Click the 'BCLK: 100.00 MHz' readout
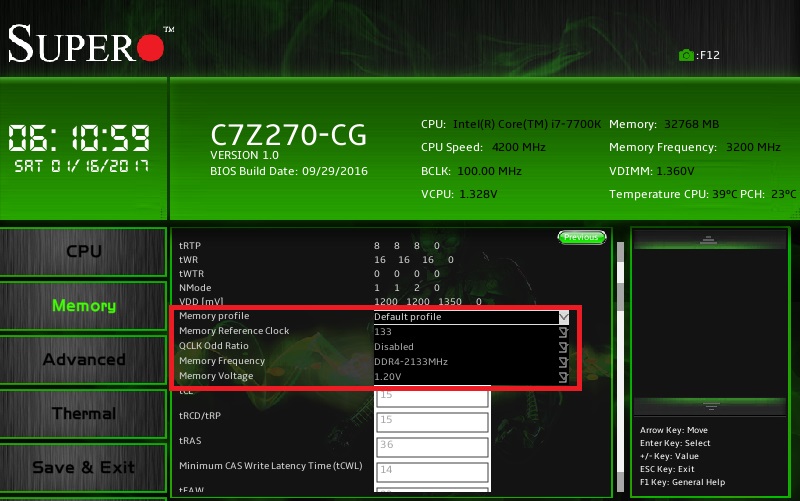This screenshot has height=501, width=800. pos(471,171)
